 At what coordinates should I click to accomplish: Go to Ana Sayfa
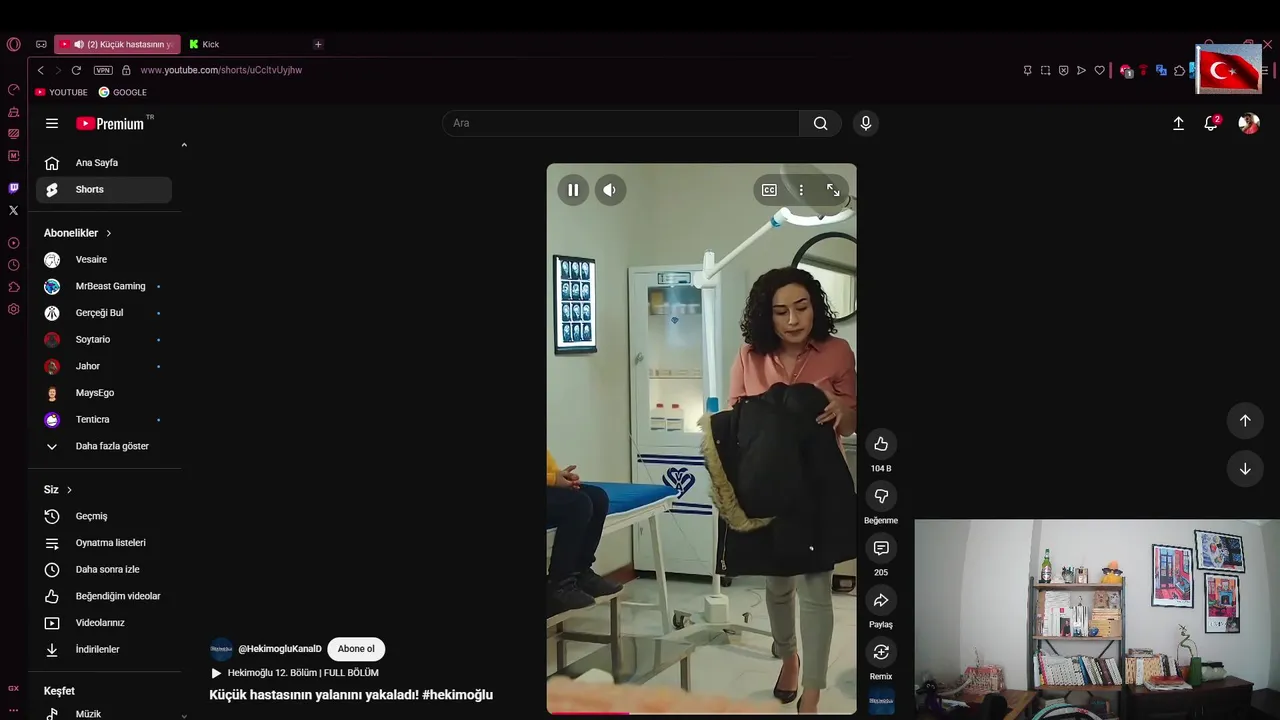104,163
